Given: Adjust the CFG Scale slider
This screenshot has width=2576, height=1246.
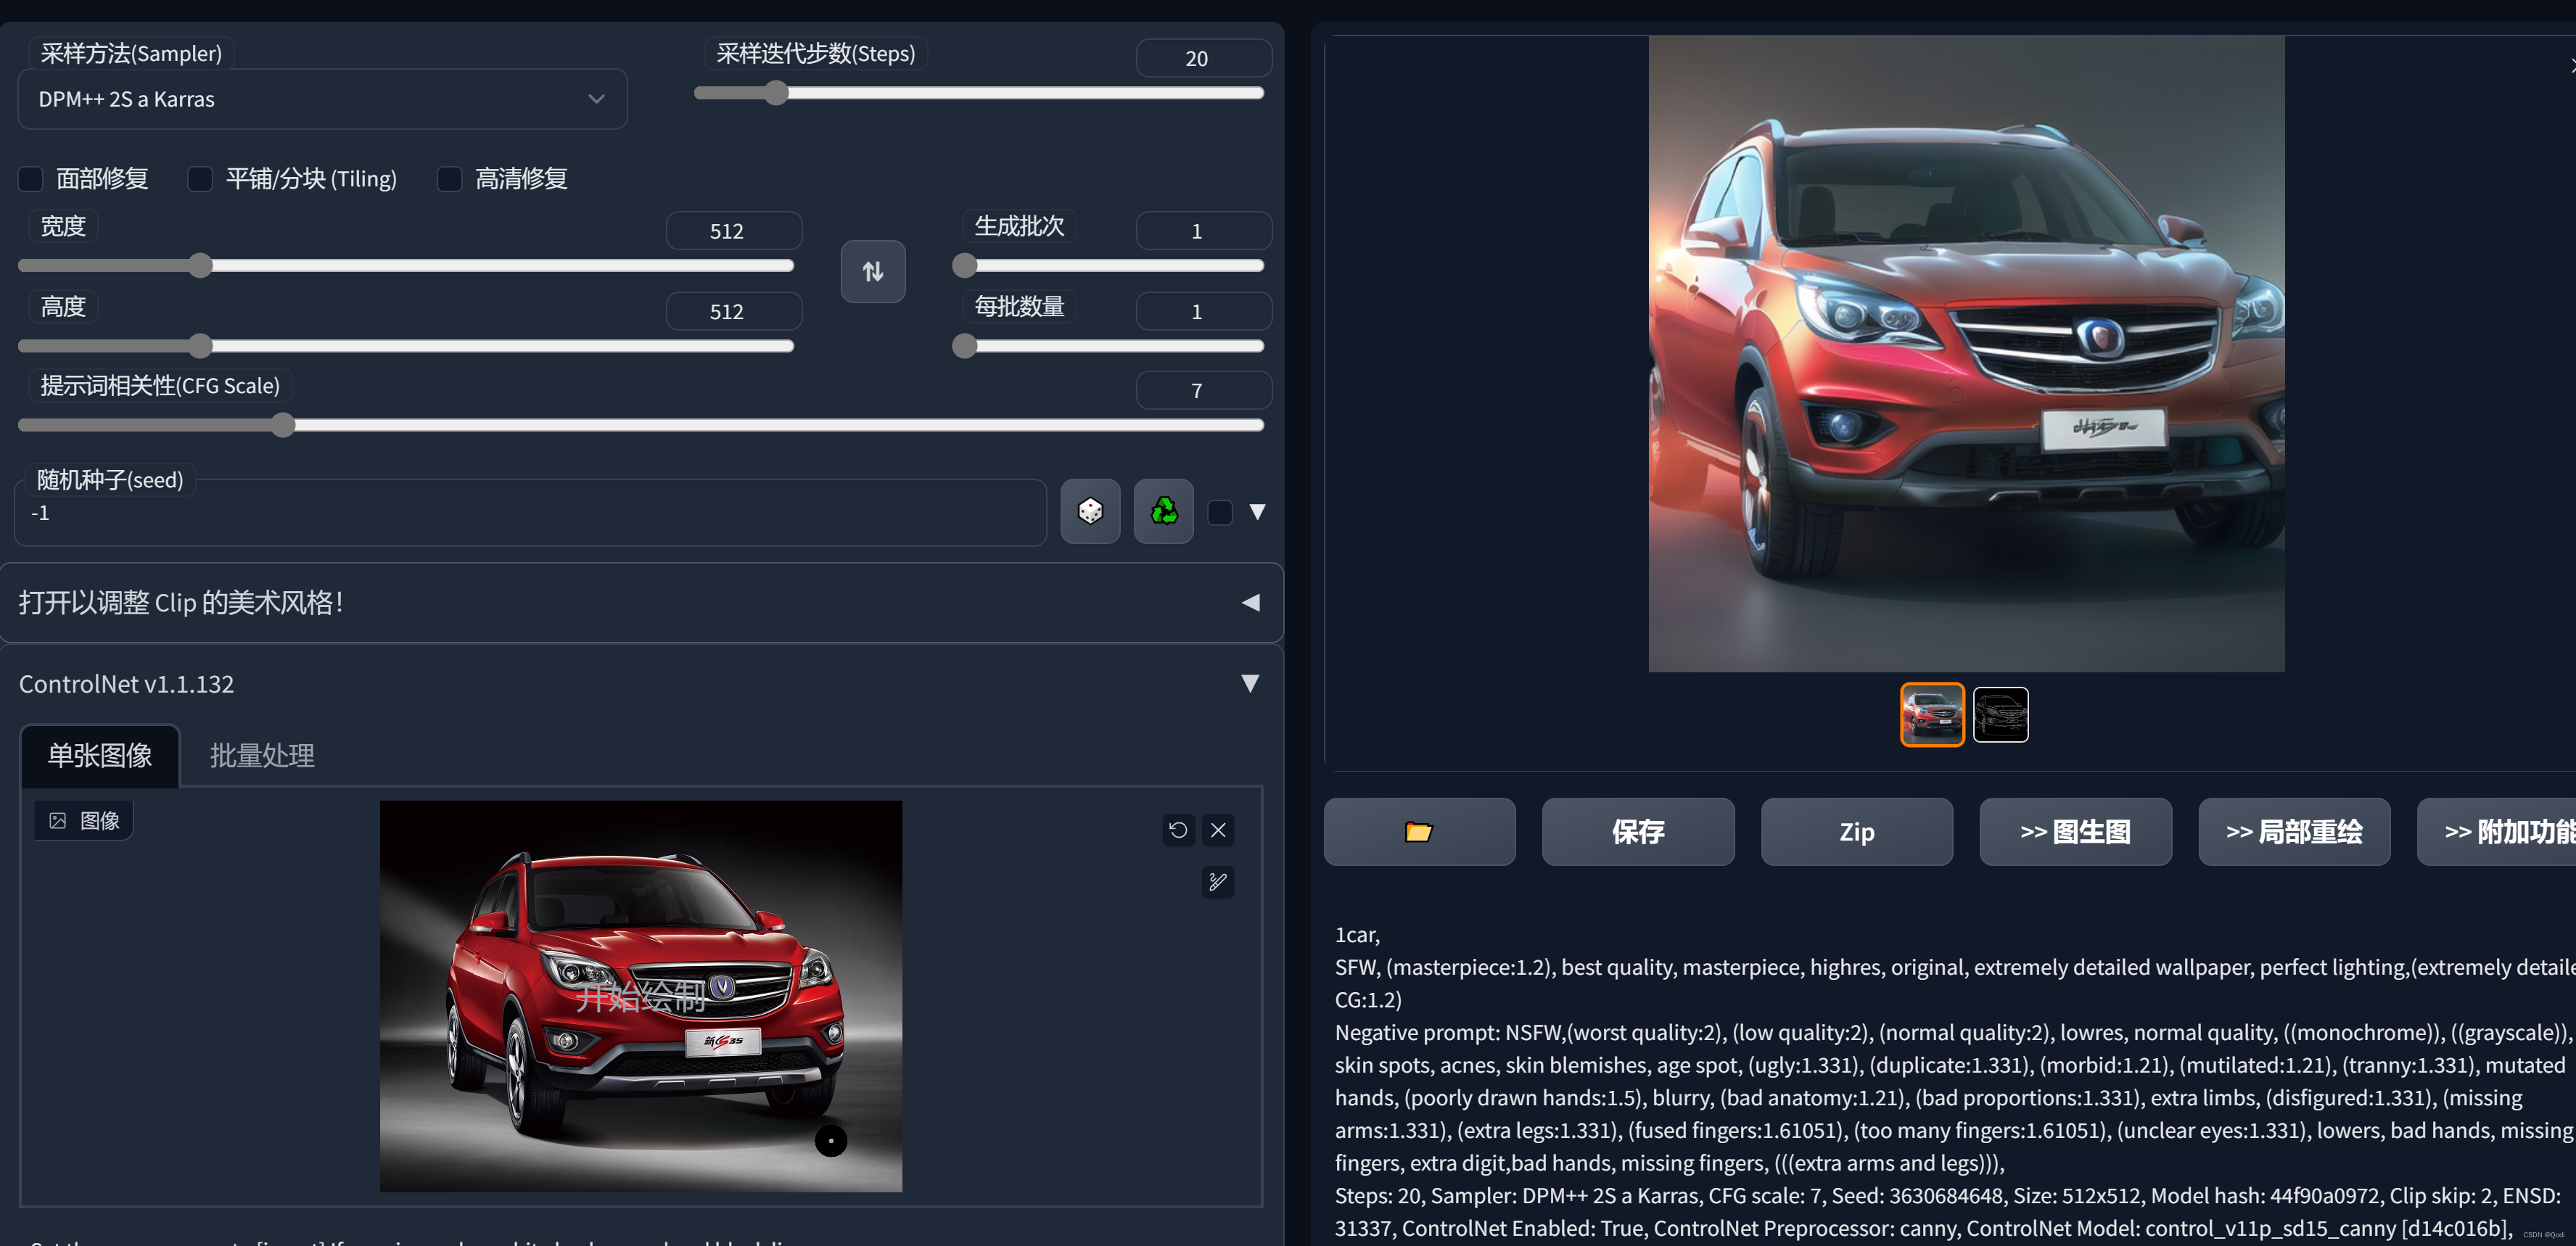Looking at the screenshot, I should click(x=641, y=425).
